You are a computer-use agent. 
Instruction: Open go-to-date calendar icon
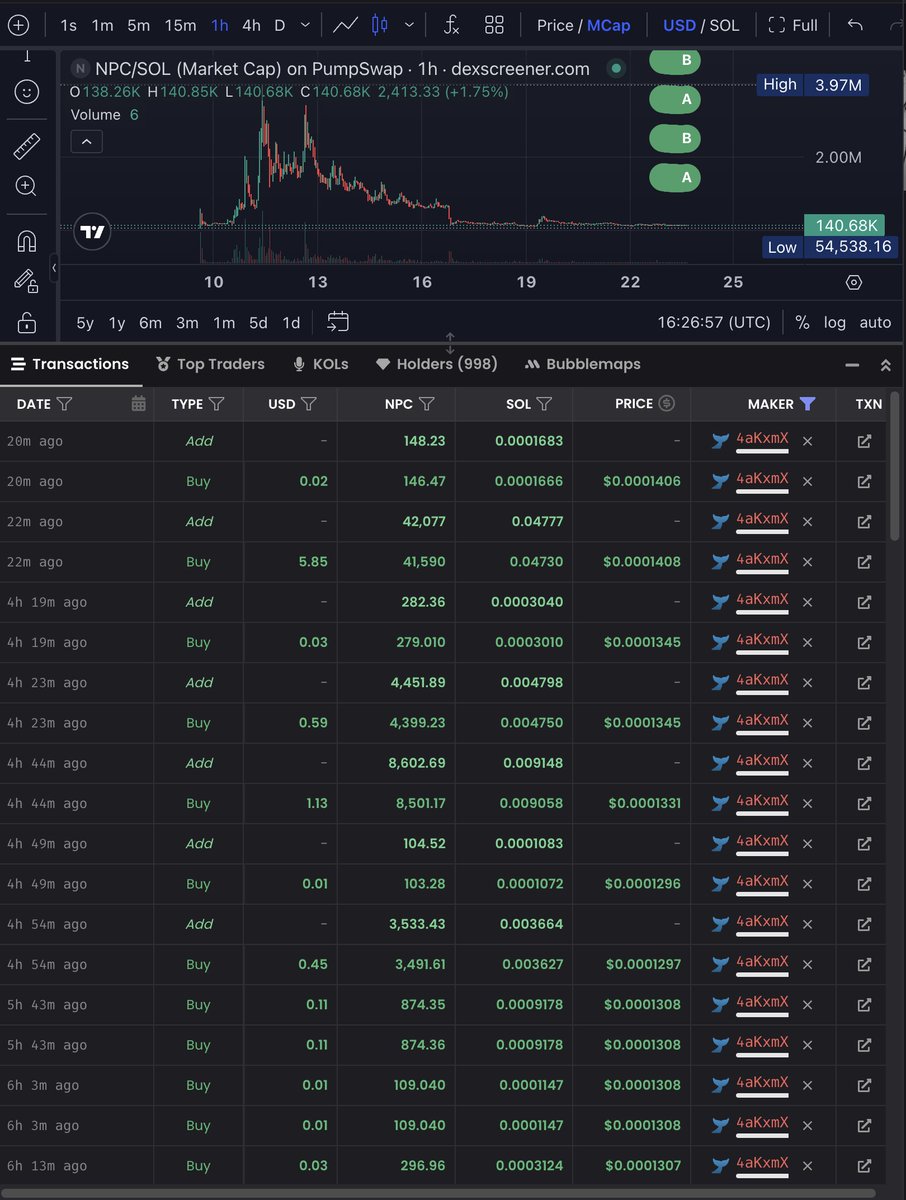[338, 322]
